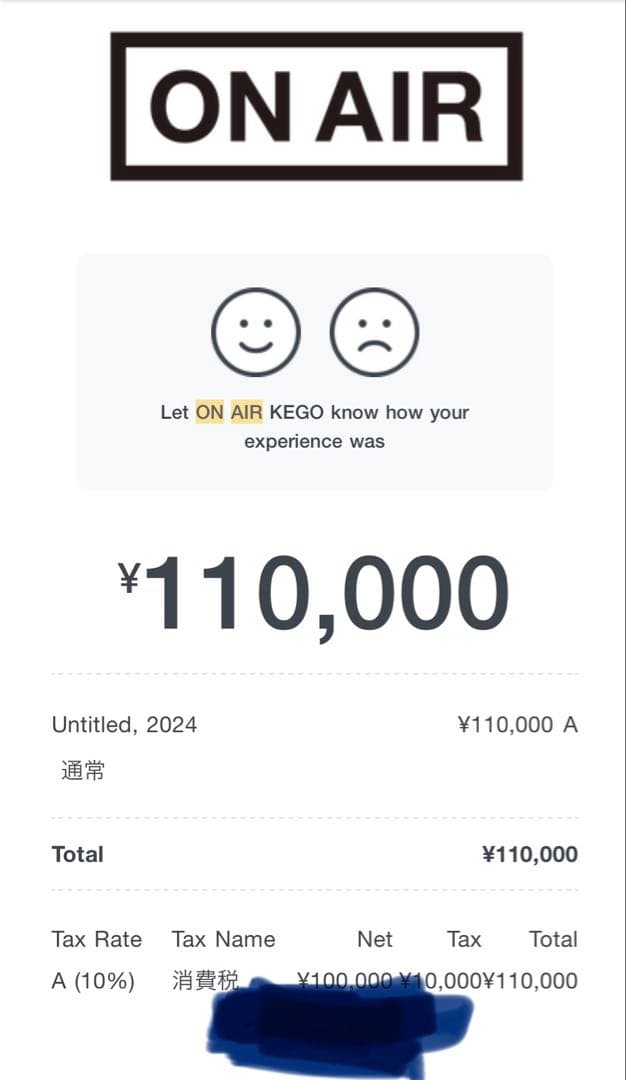Click the "Tax Rate" column header
The height and width of the screenshot is (1080, 626).
click(97, 939)
